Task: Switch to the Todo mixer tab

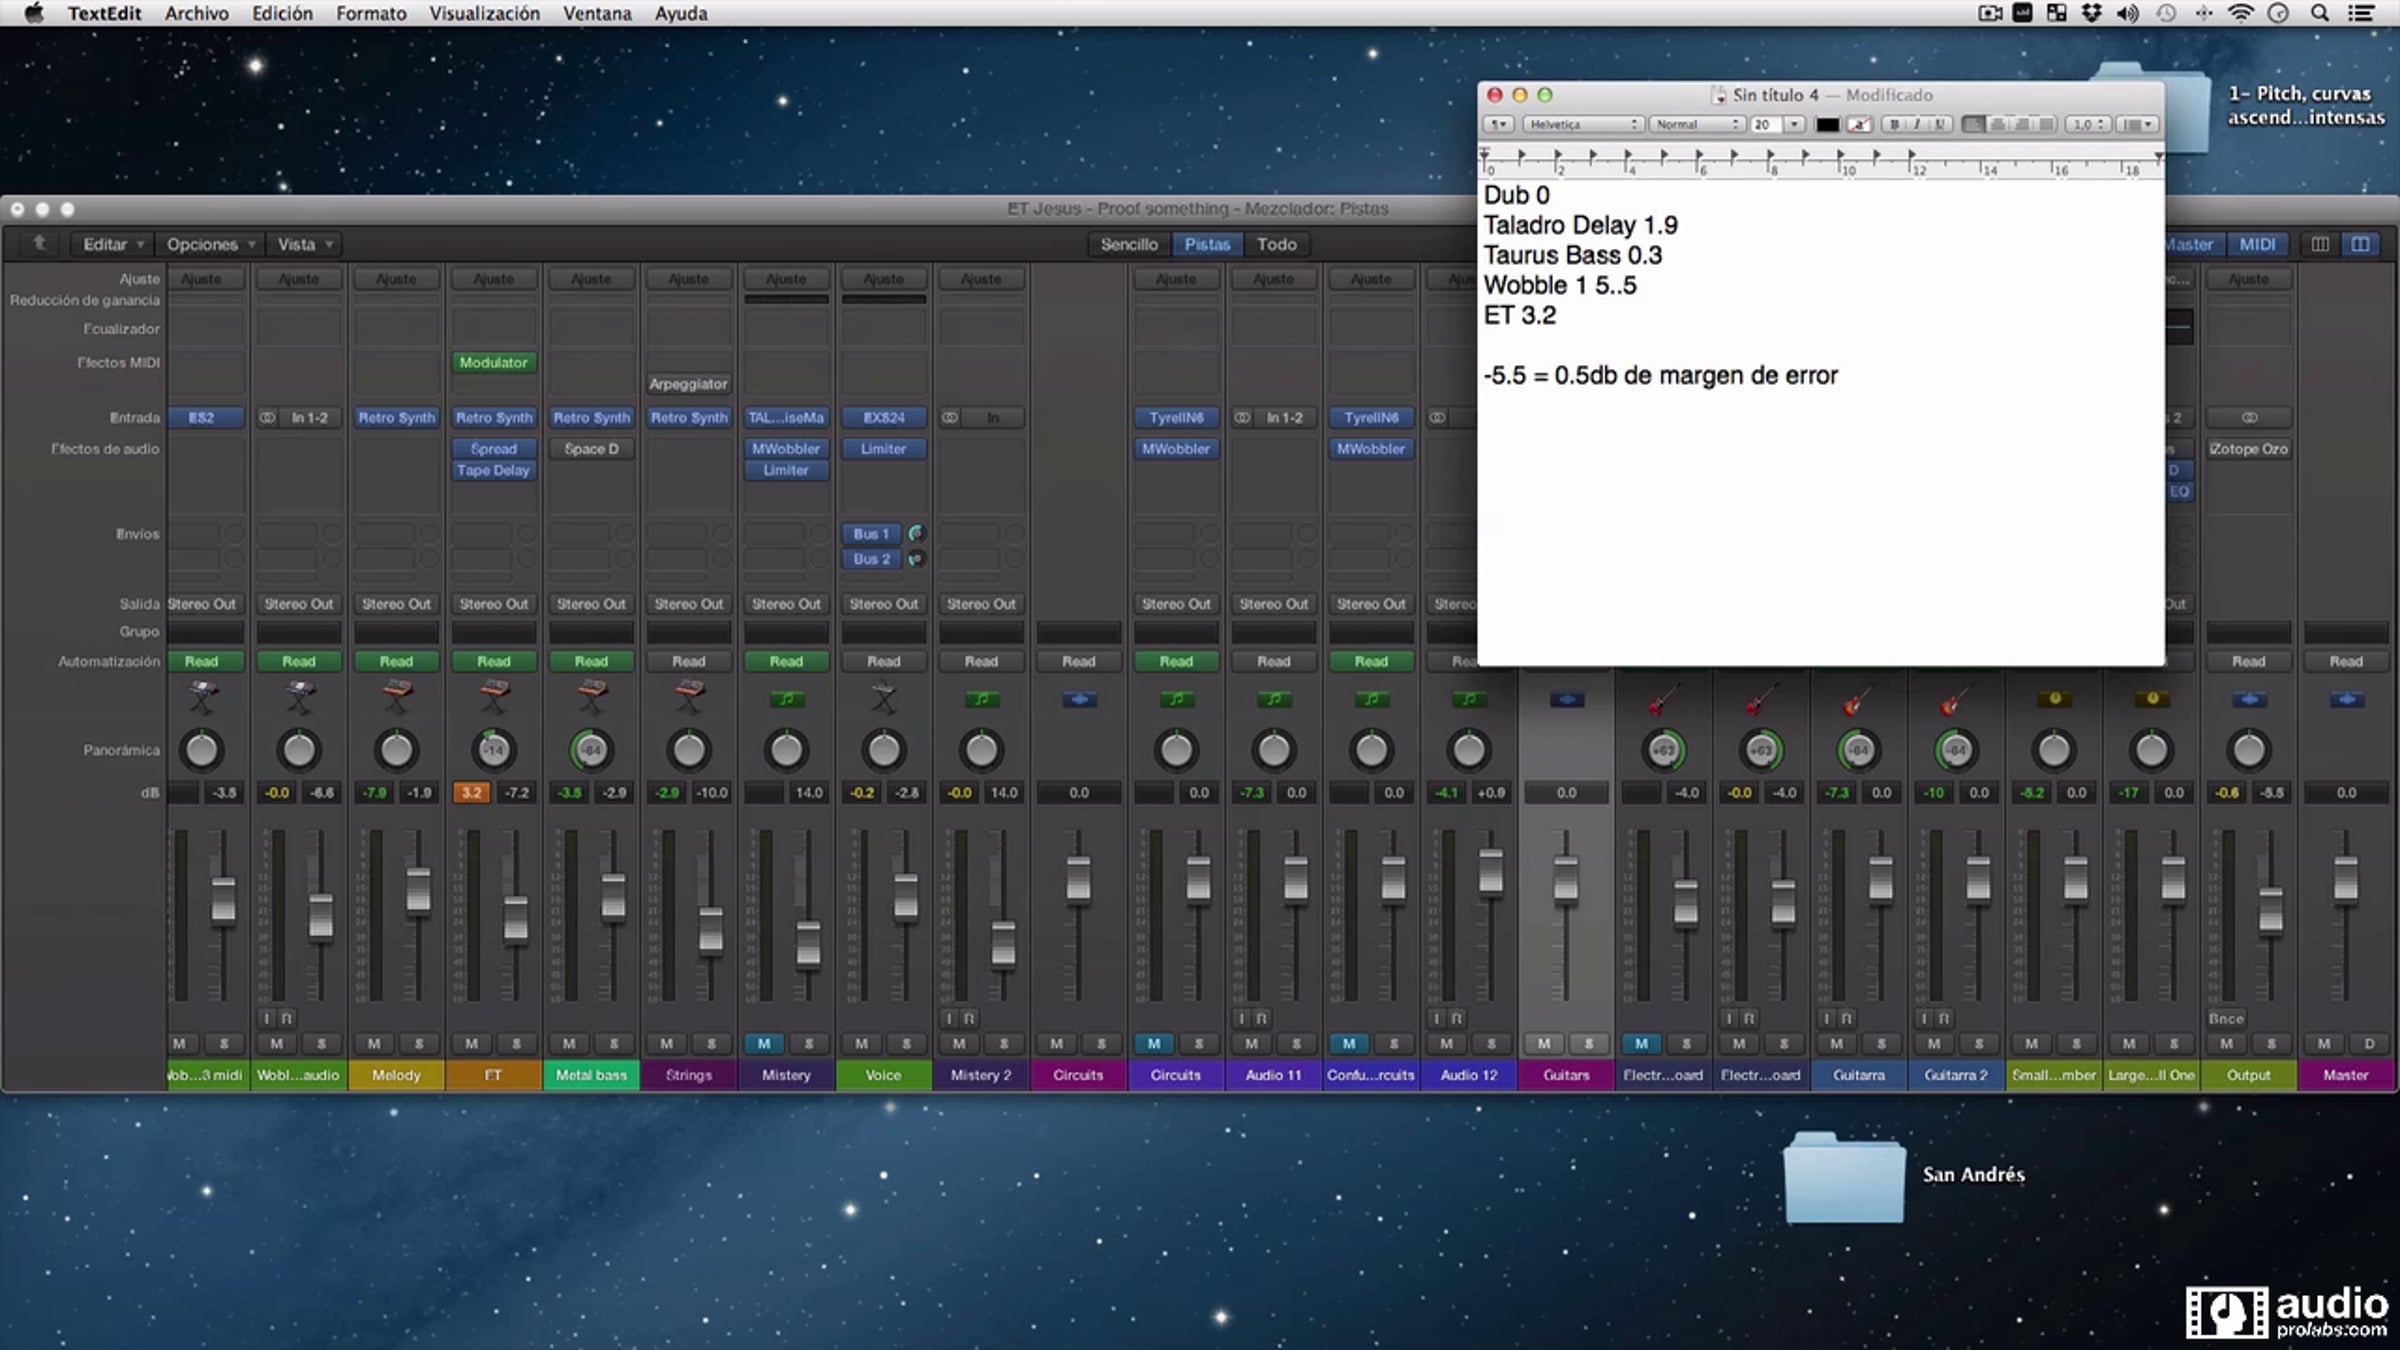Action: point(1276,244)
